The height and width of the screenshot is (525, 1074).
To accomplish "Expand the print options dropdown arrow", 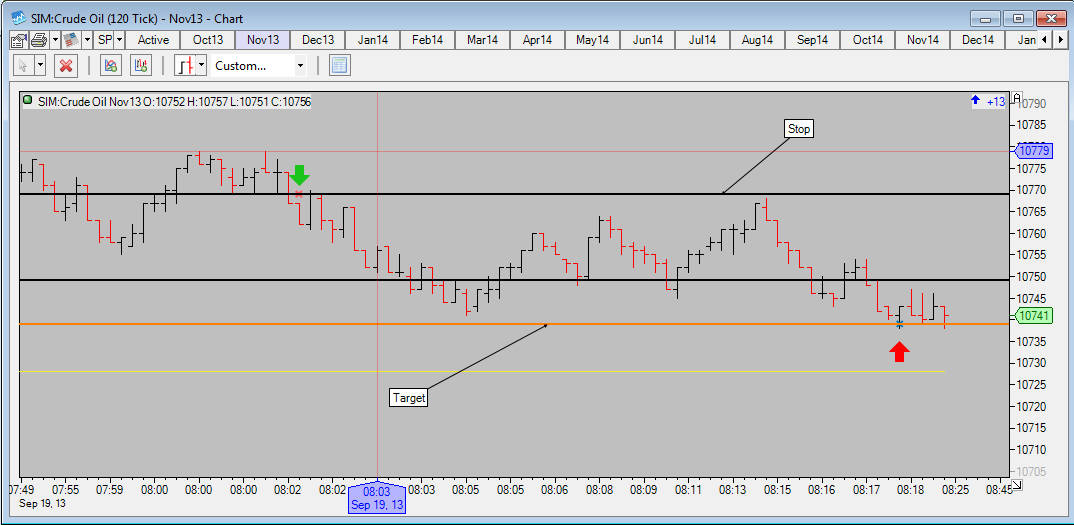I will coord(55,40).
